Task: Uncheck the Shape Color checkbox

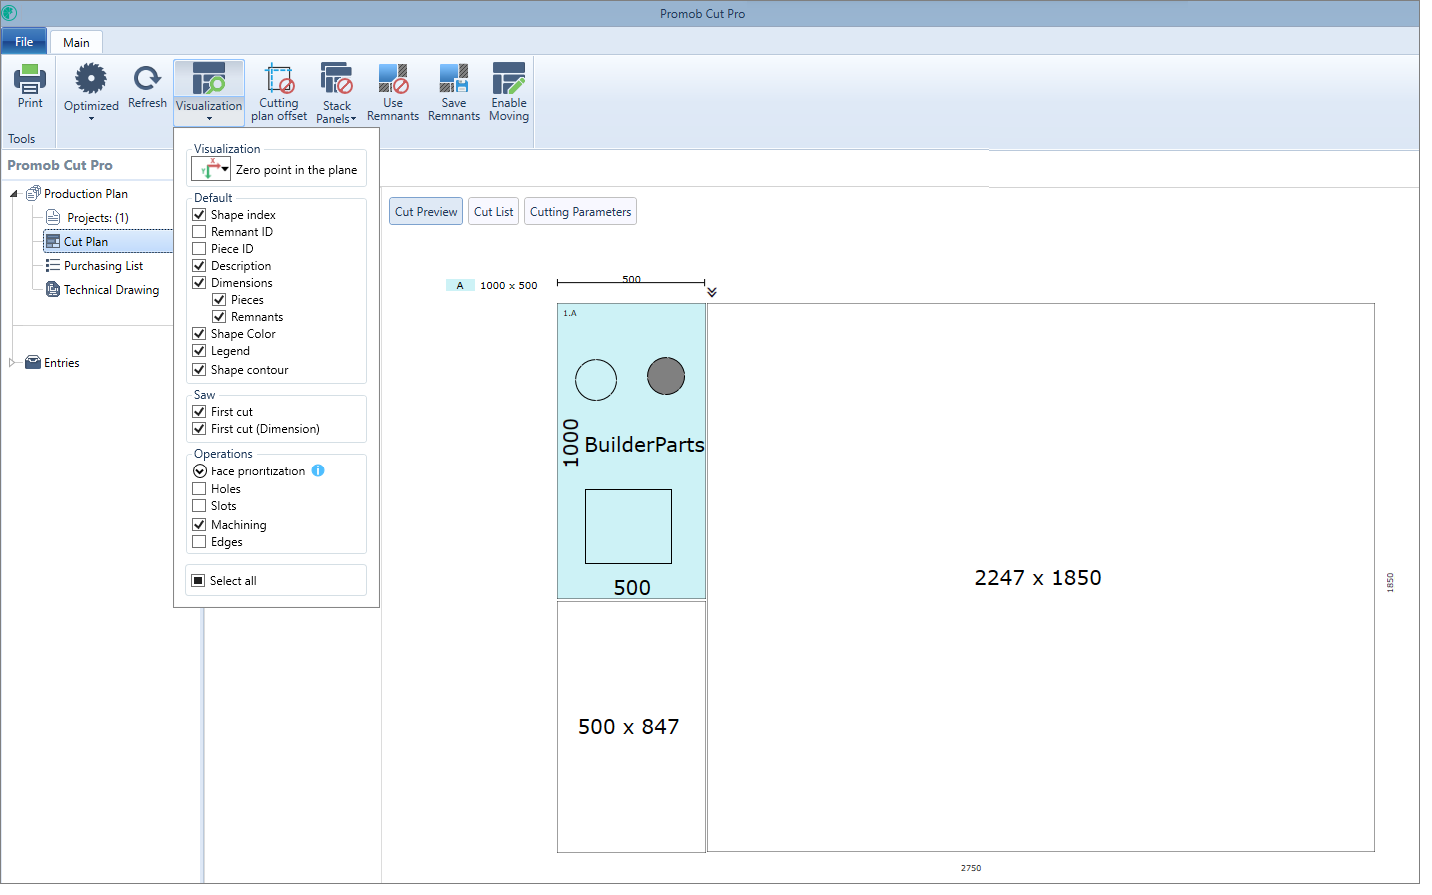Action: tap(199, 334)
